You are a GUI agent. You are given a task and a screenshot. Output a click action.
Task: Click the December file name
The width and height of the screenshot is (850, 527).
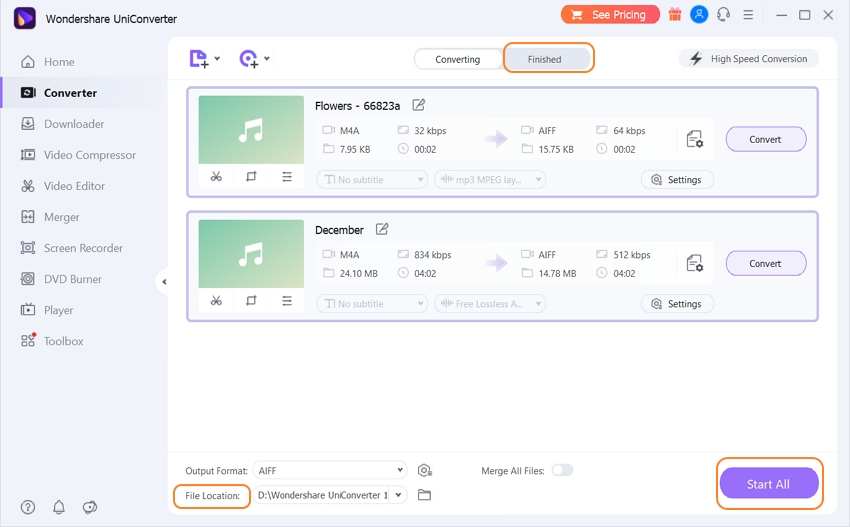(x=339, y=230)
